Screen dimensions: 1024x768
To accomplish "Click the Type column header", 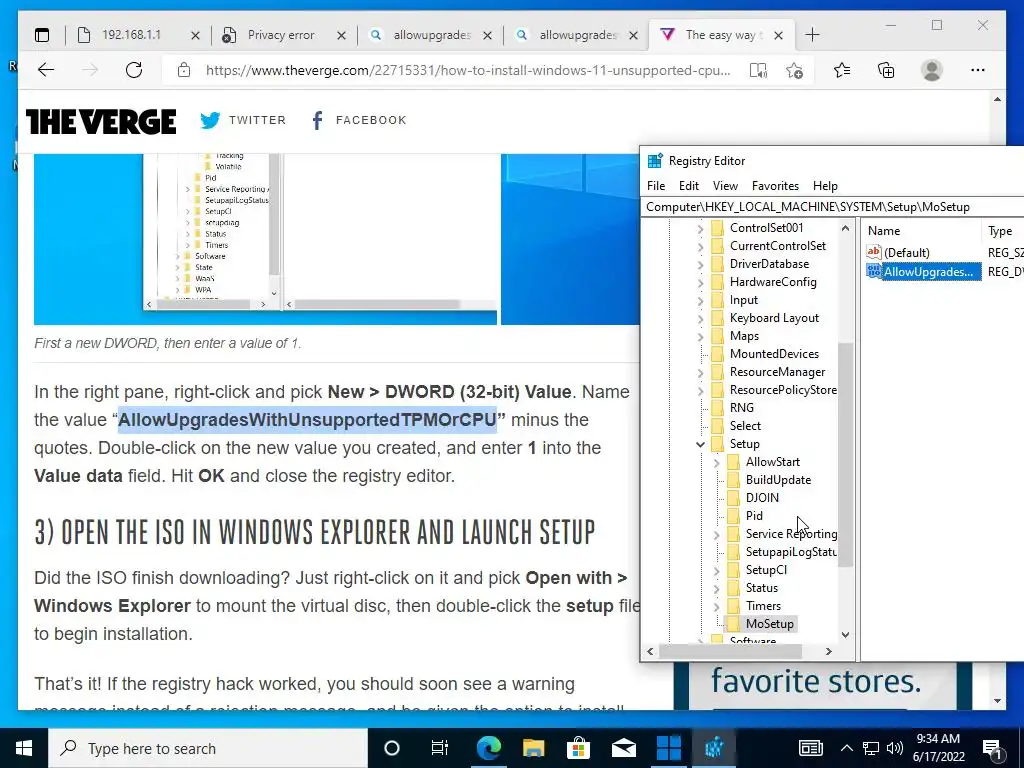I will pyautogui.click(x=1002, y=231).
